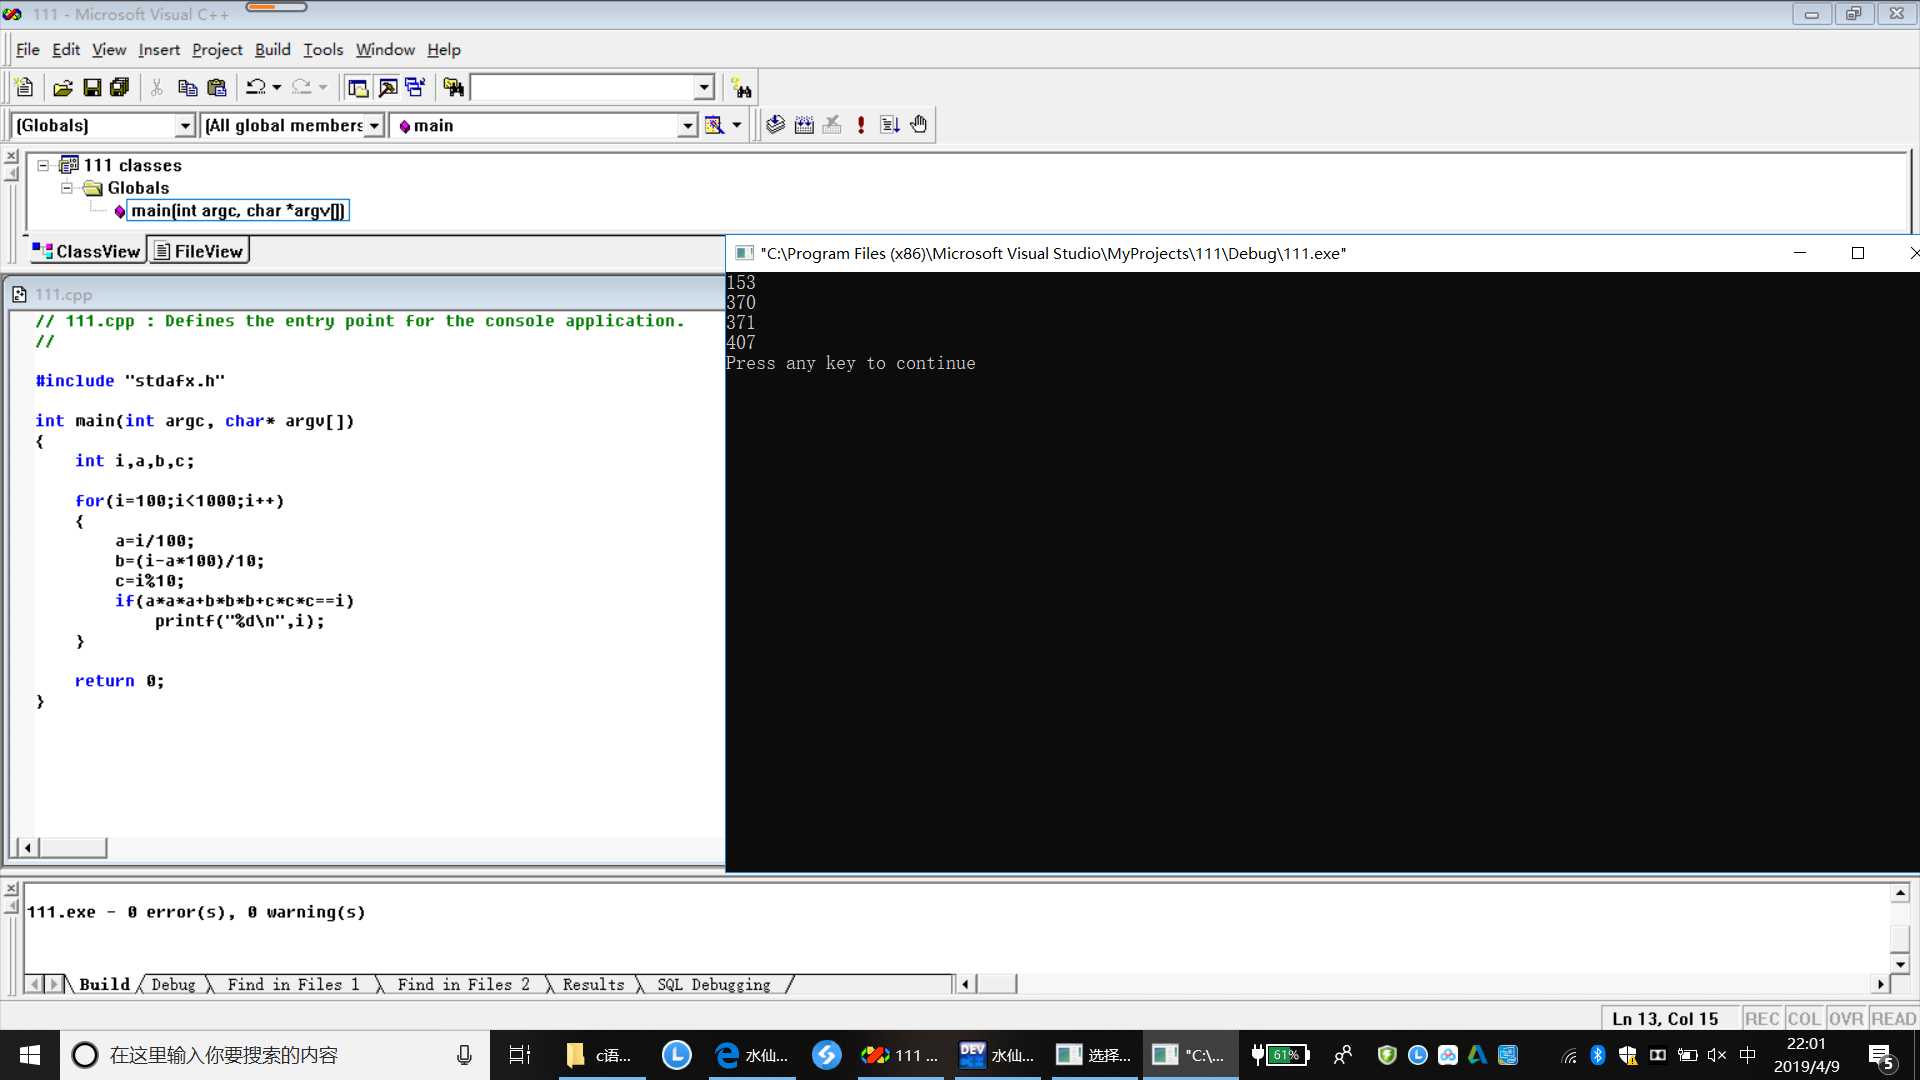Switch to the Debug output tab
This screenshot has width=1920, height=1080.
click(174, 985)
